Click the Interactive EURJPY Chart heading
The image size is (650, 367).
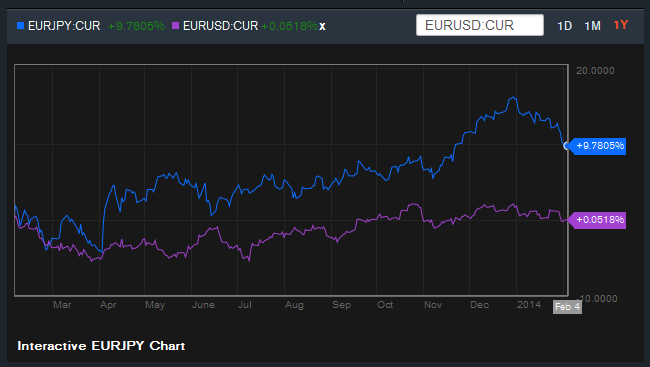click(x=101, y=346)
